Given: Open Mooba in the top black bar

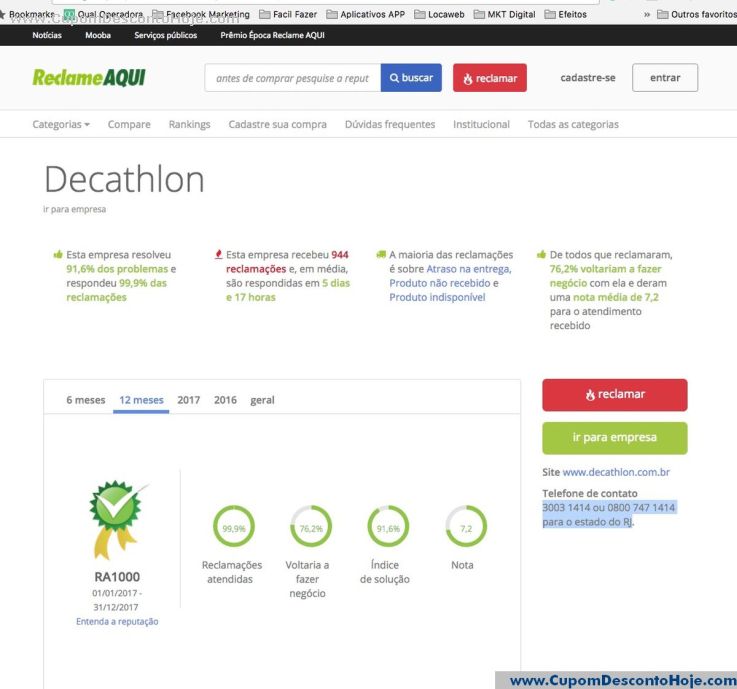Looking at the screenshot, I should tap(98, 35).
